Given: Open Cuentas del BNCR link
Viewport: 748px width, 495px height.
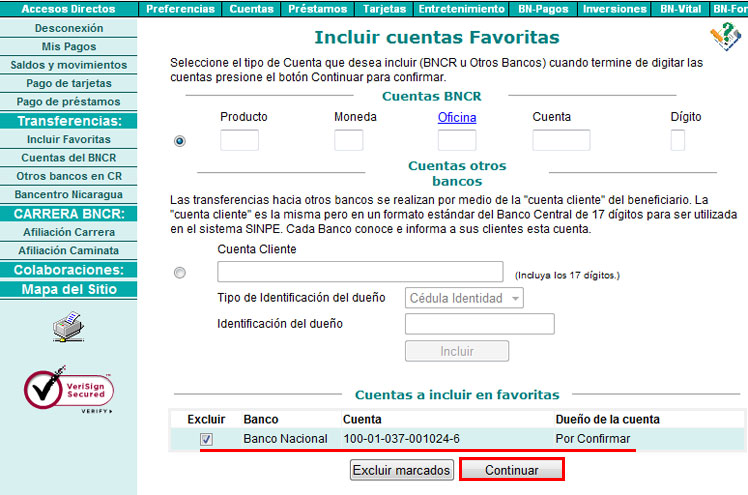Looking at the screenshot, I should tap(69, 158).
